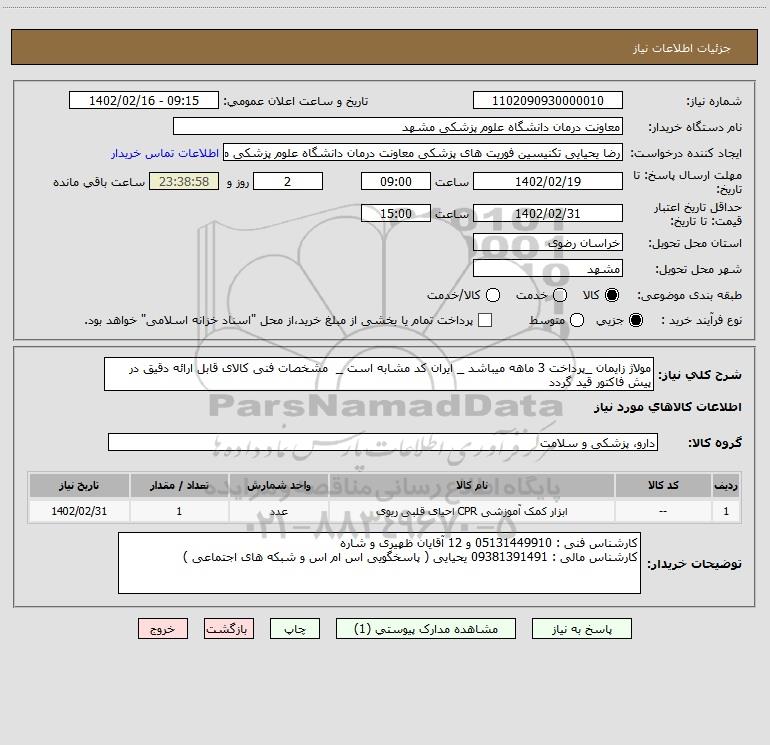Click the price validity date 1402/02/31
This screenshot has height=745, width=770.
[548, 213]
